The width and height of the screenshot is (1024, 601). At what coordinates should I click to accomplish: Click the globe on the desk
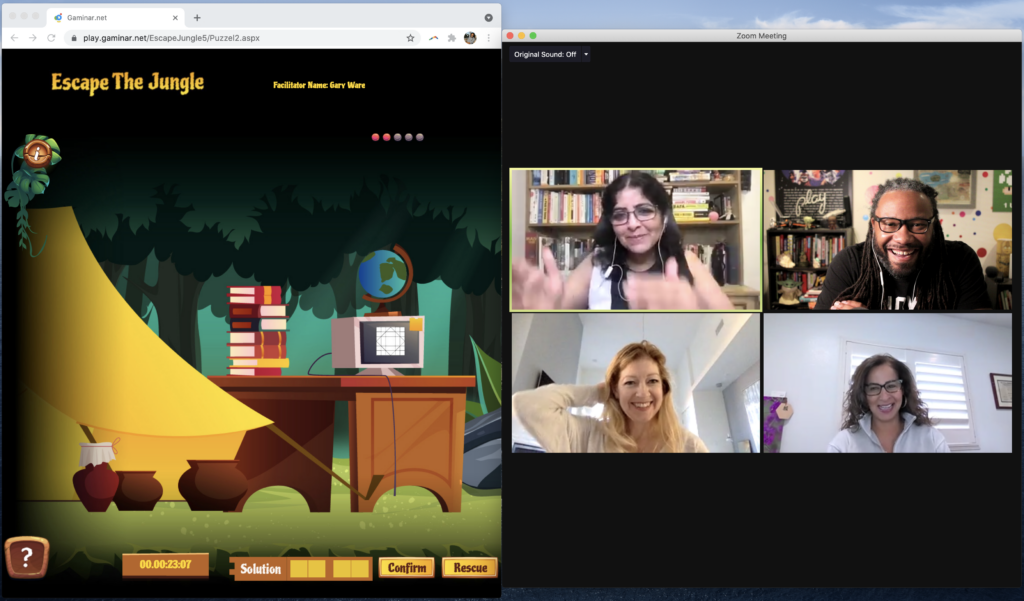pyautogui.click(x=383, y=273)
